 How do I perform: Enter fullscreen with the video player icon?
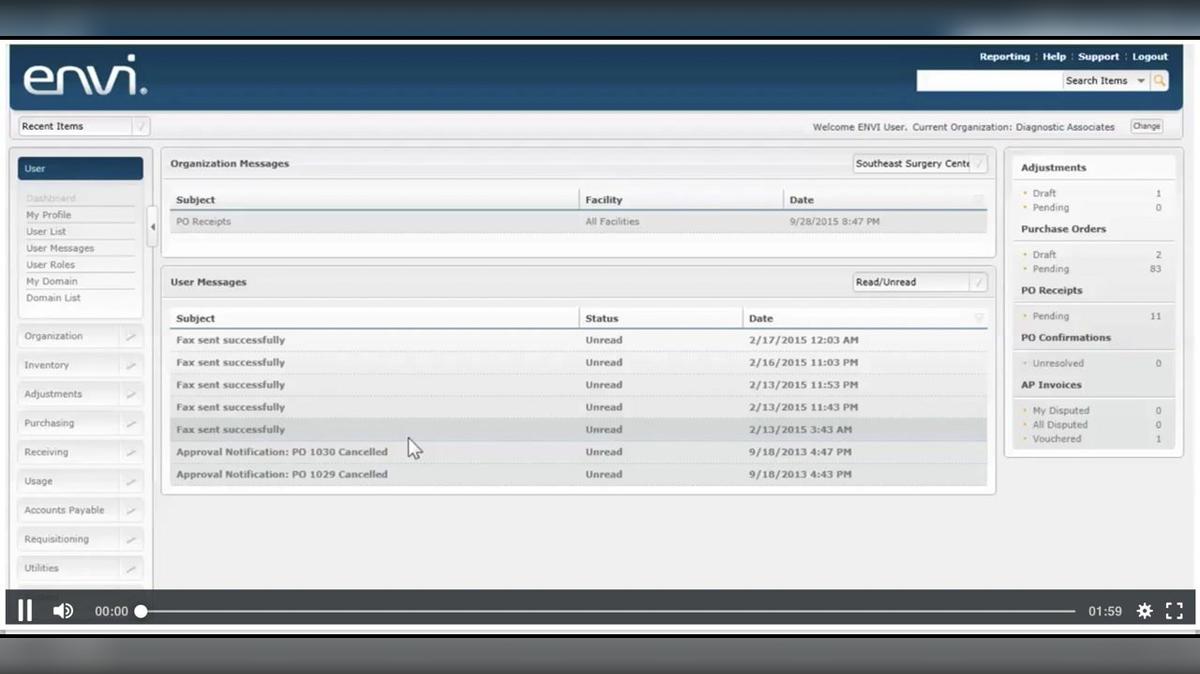(x=1175, y=610)
